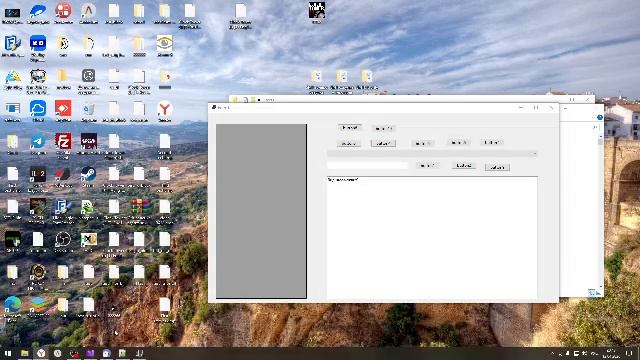Launch FileZilla from the desktop
The image size is (640, 360).
coord(63,141)
